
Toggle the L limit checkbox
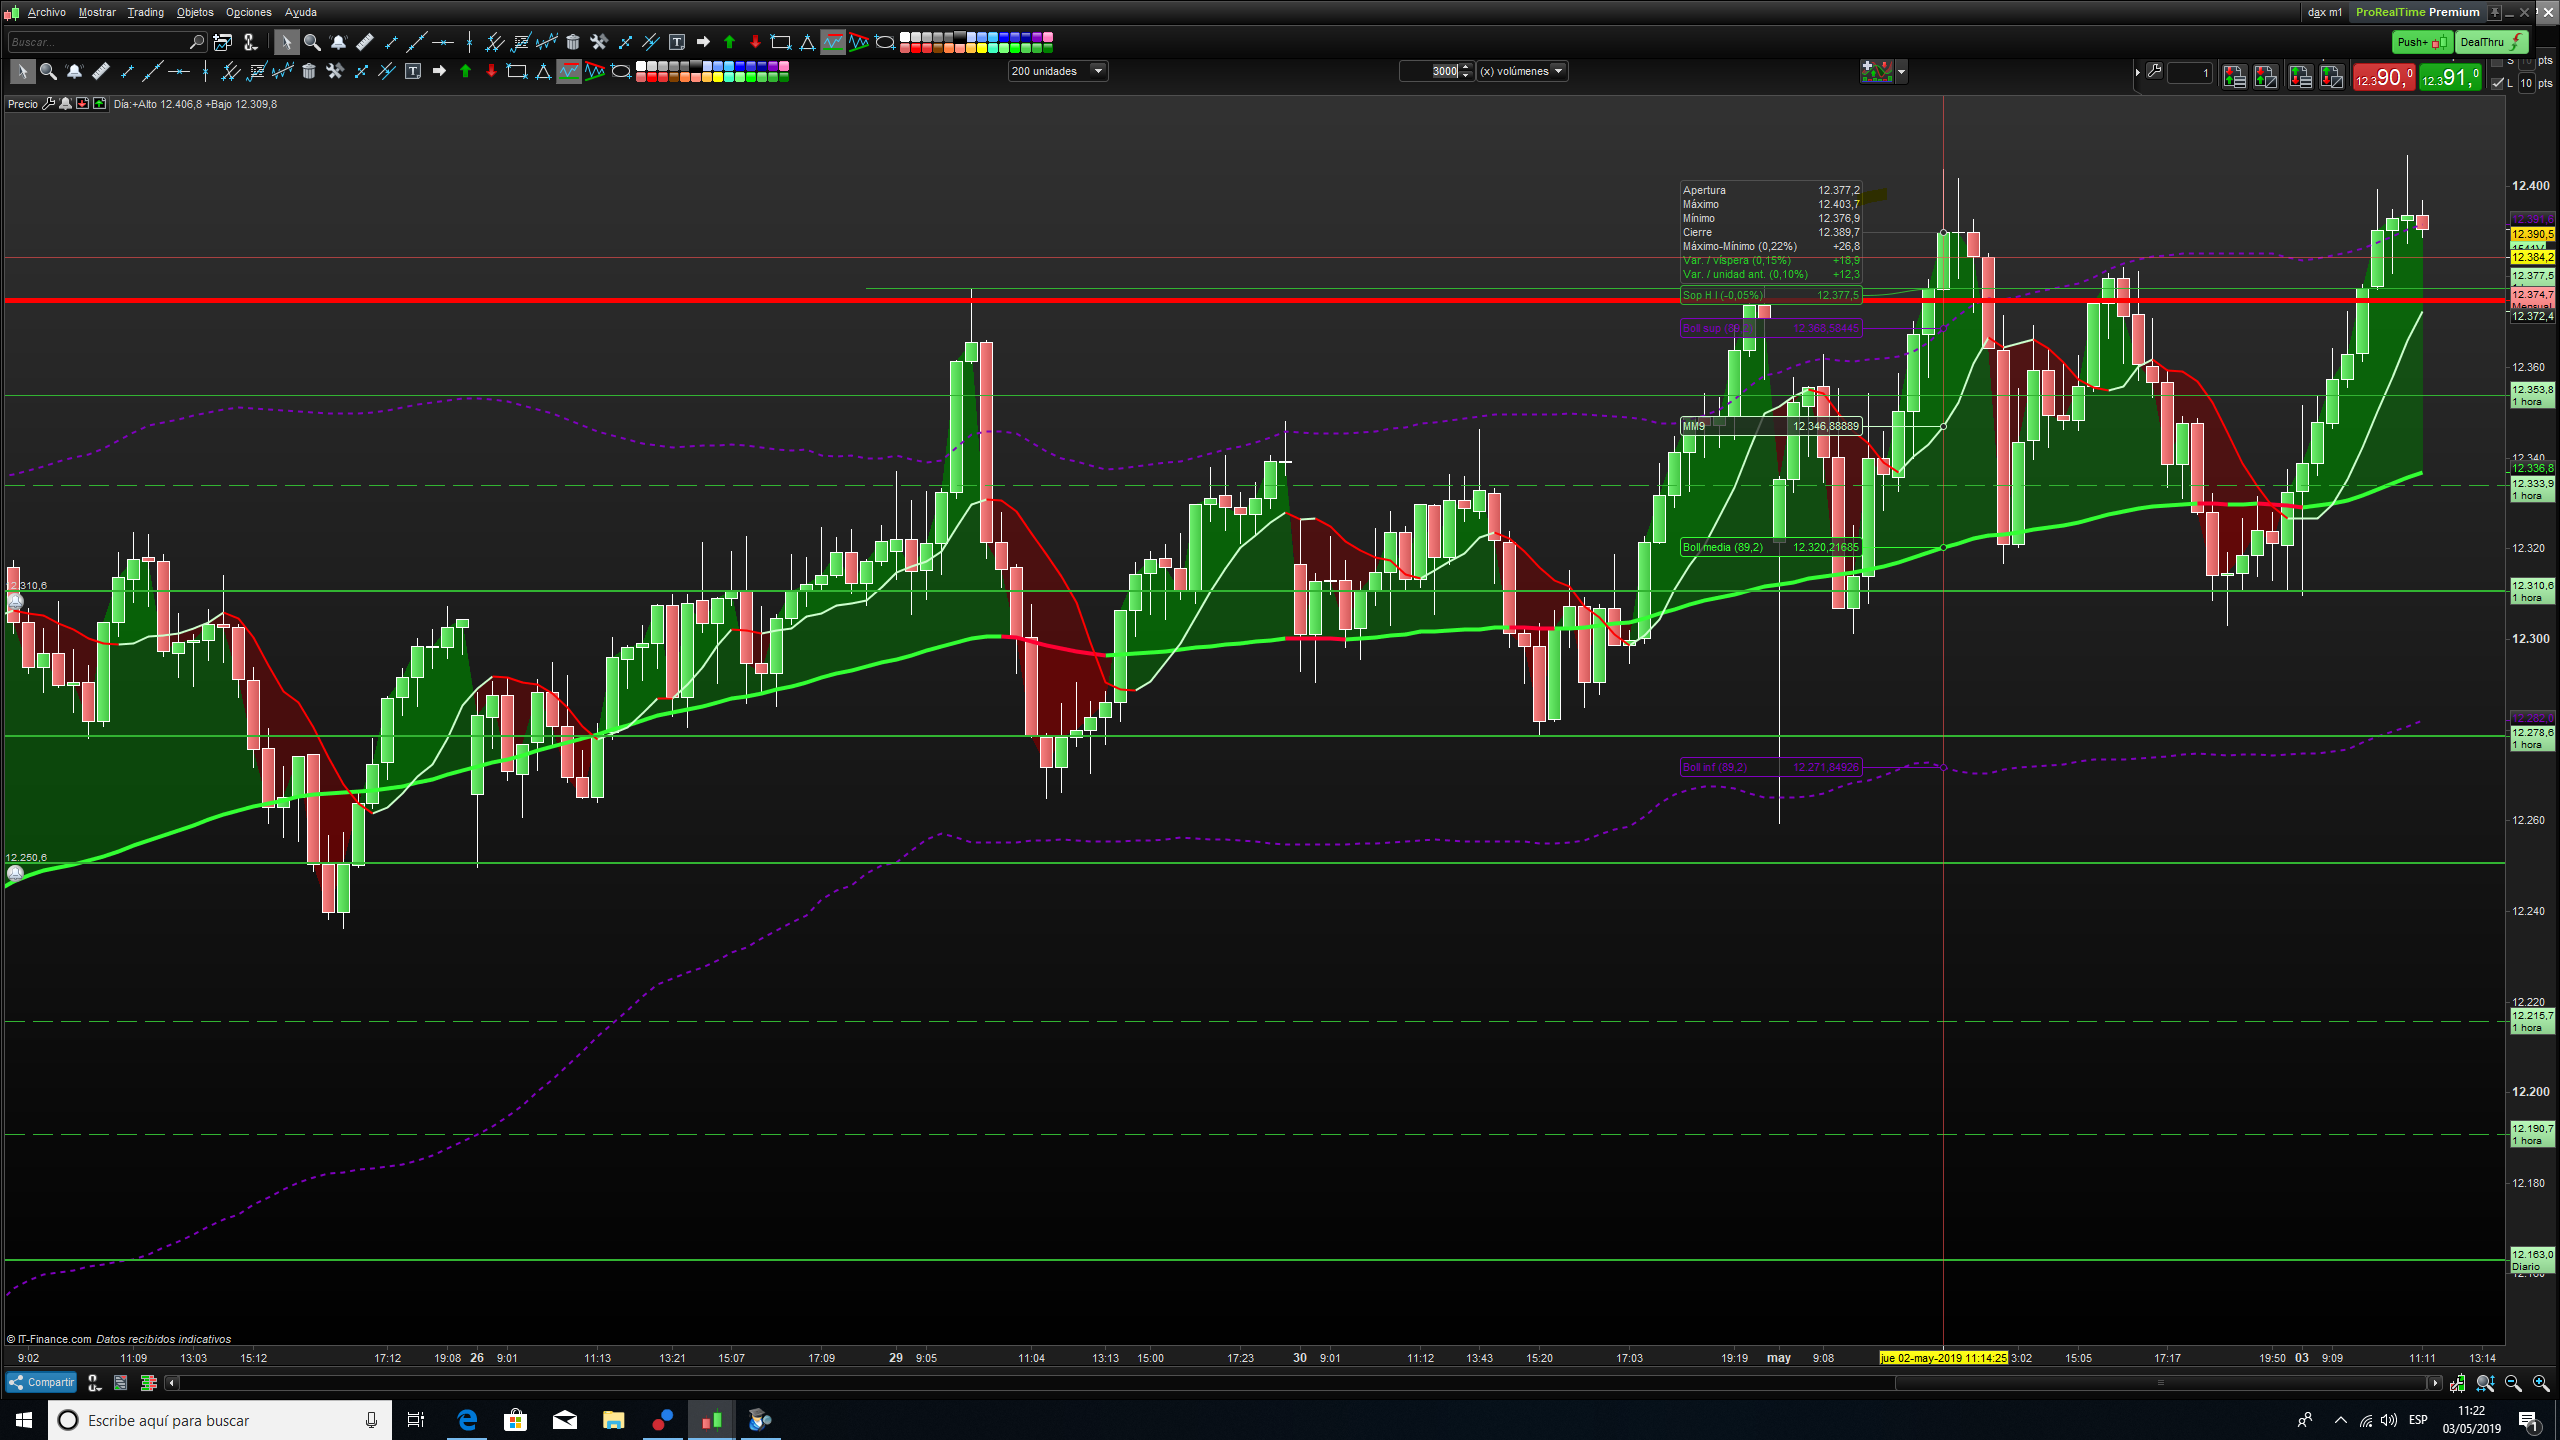(2497, 83)
